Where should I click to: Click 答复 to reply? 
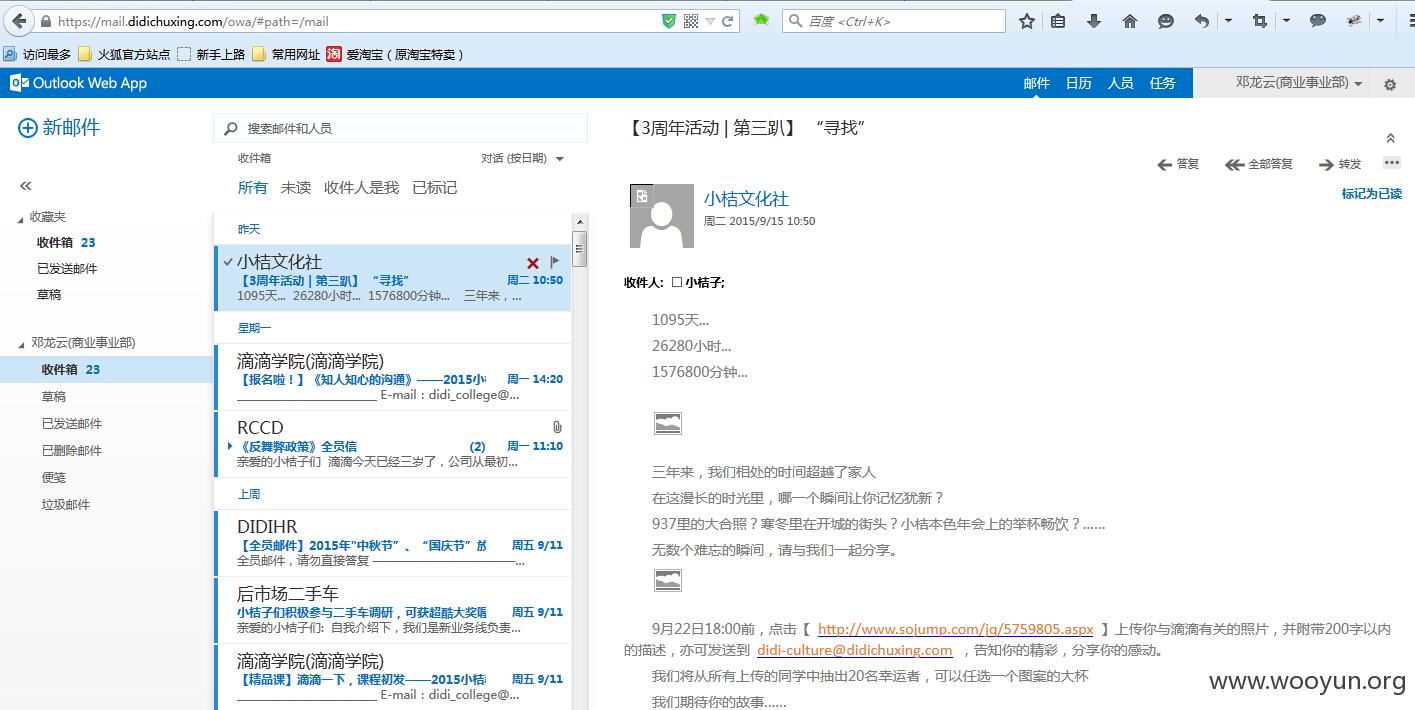1178,164
